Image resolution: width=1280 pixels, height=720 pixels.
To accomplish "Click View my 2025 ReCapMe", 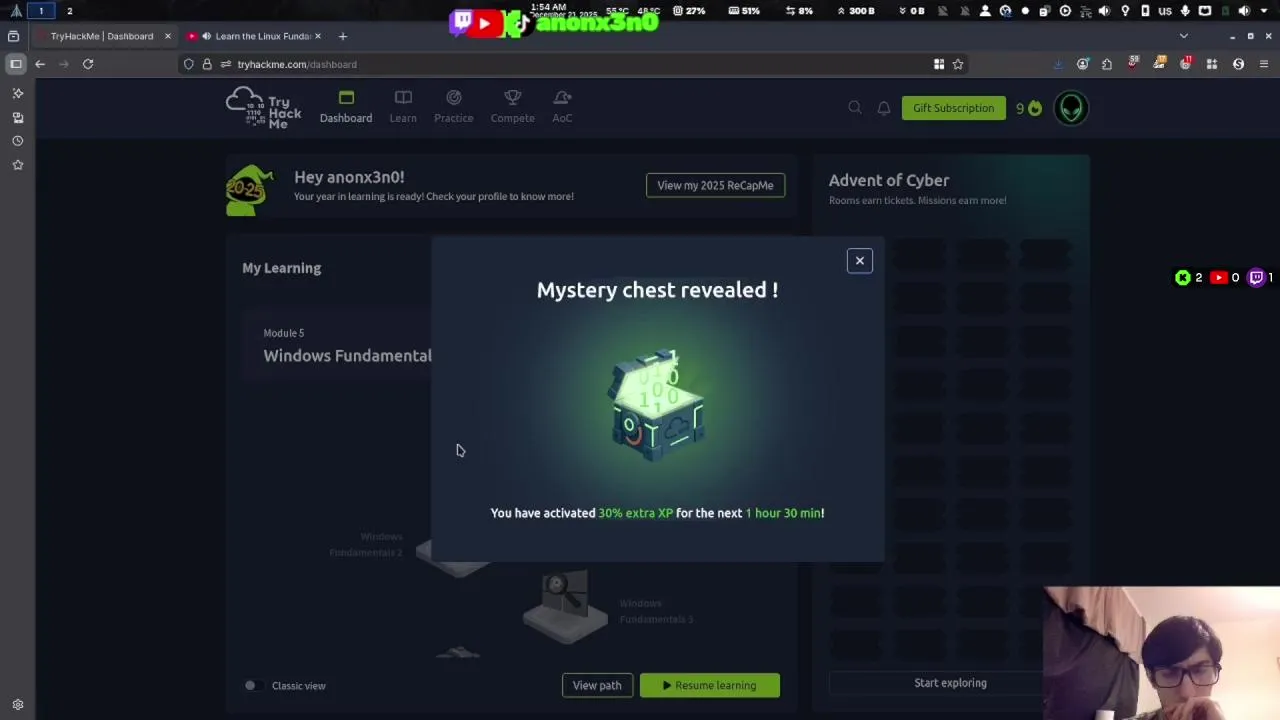I will (715, 185).
